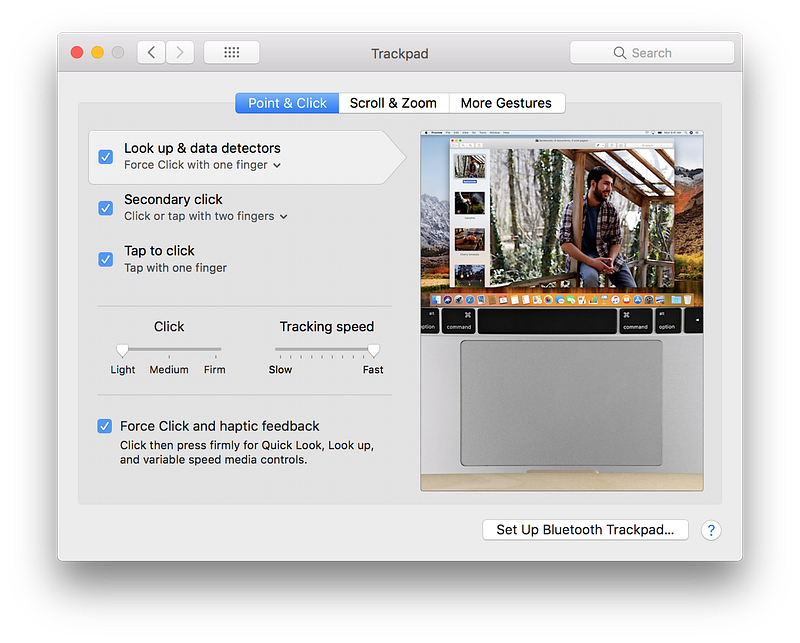Click the red close window button
This screenshot has width=800, height=643.
coord(76,53)
